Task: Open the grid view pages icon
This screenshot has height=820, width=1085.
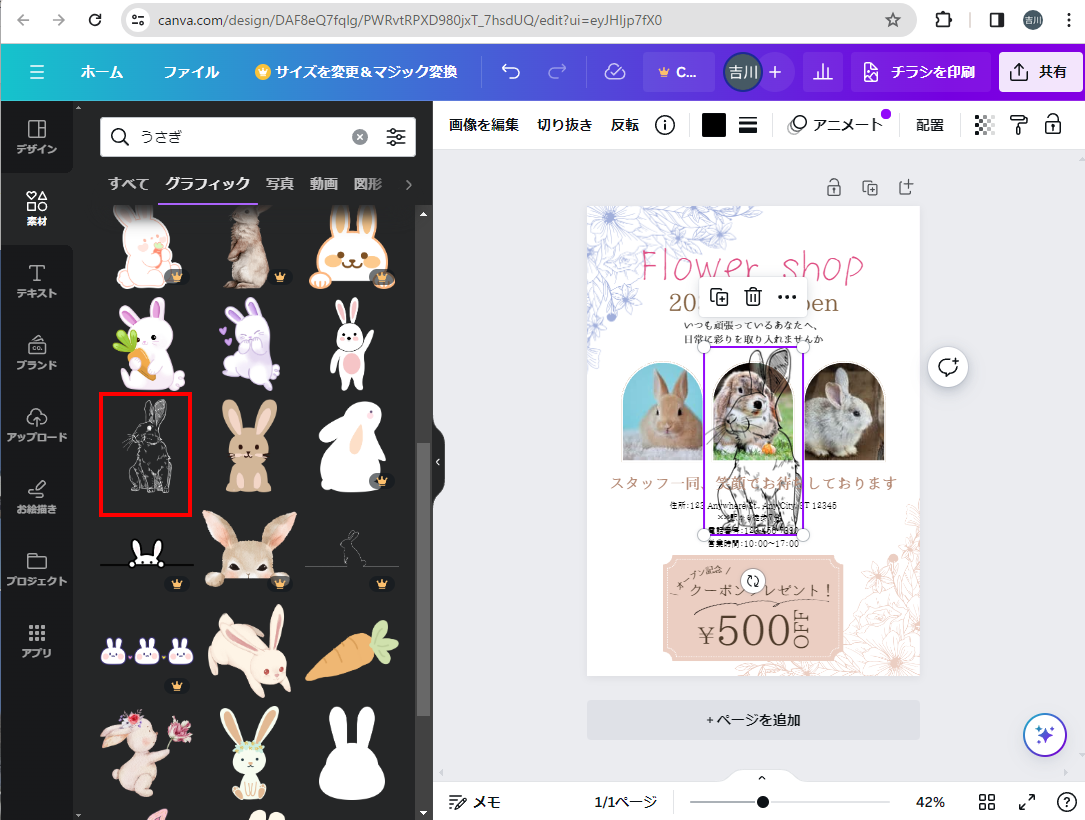Action: point(987,802)
